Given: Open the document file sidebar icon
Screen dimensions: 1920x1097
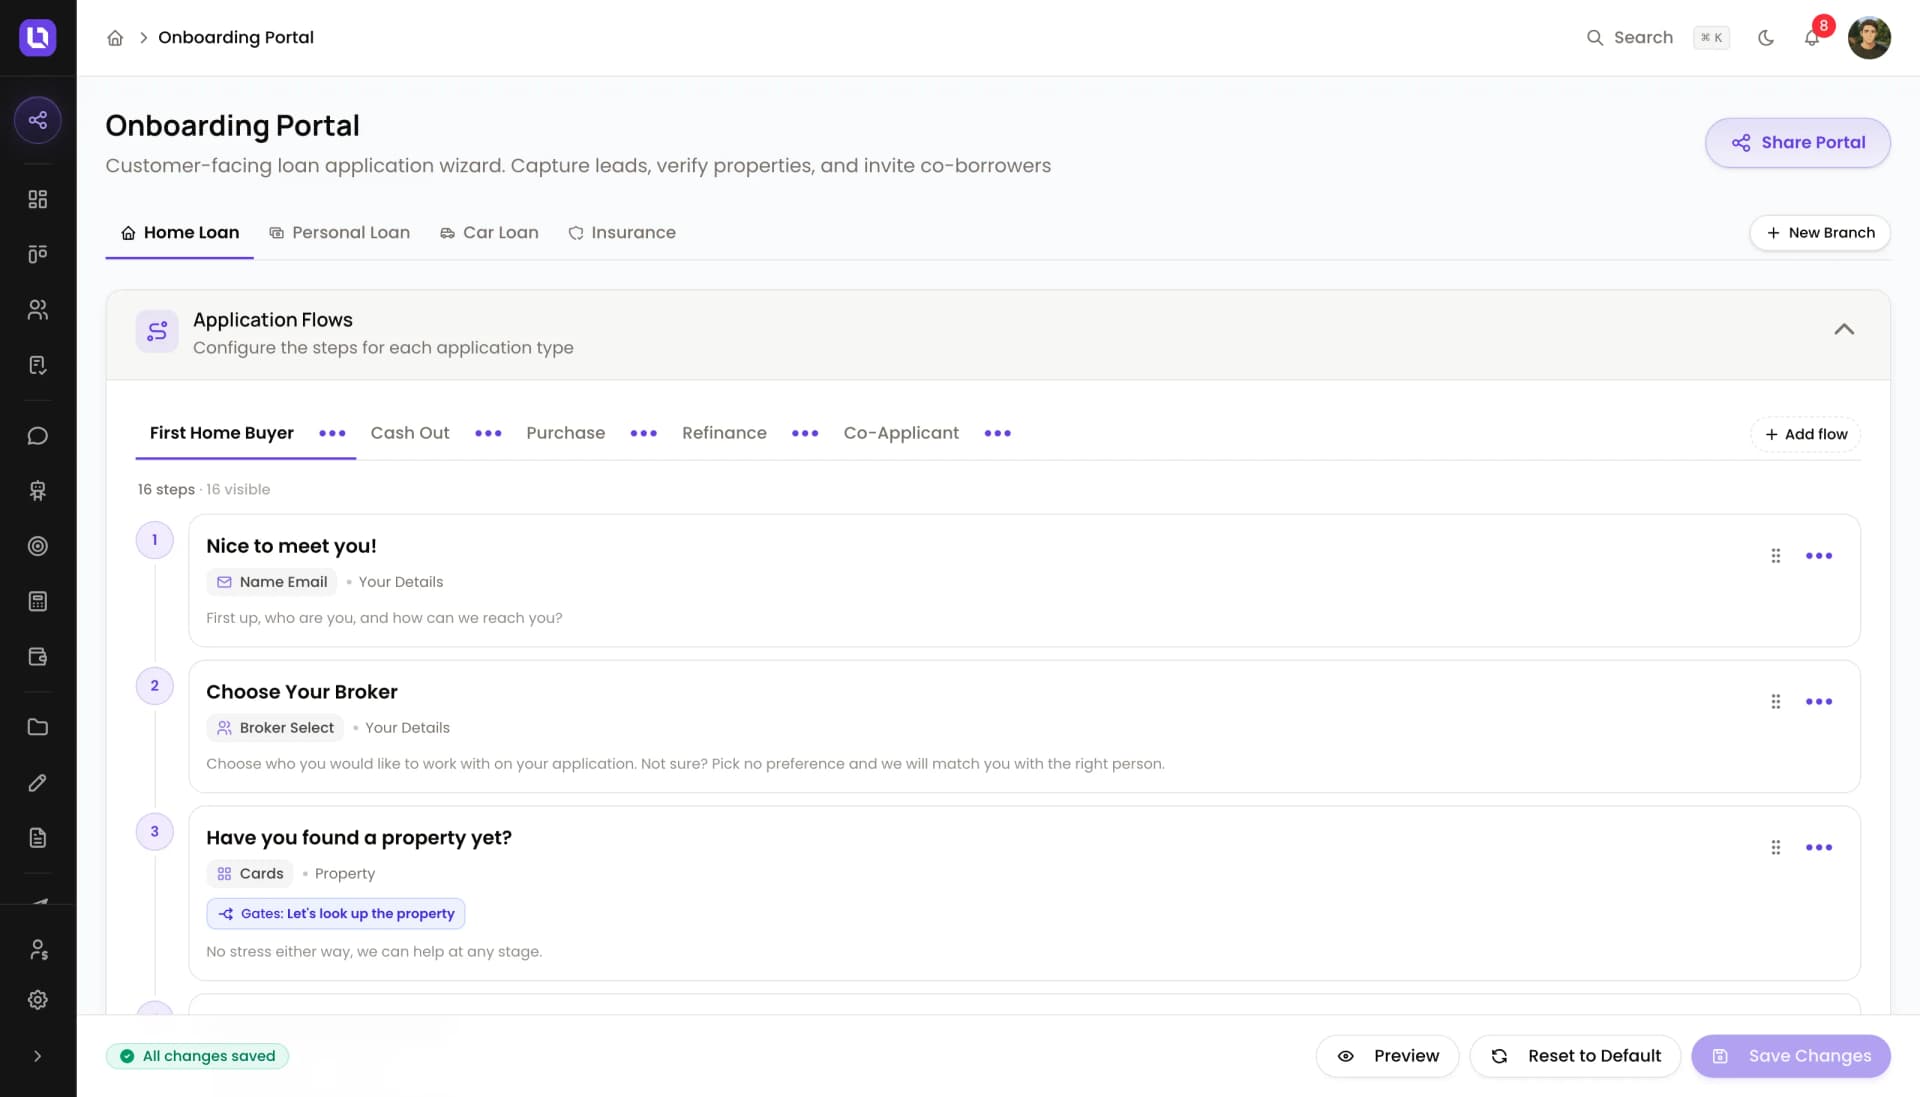Looking at the screenshot, I should coord(38,838).
